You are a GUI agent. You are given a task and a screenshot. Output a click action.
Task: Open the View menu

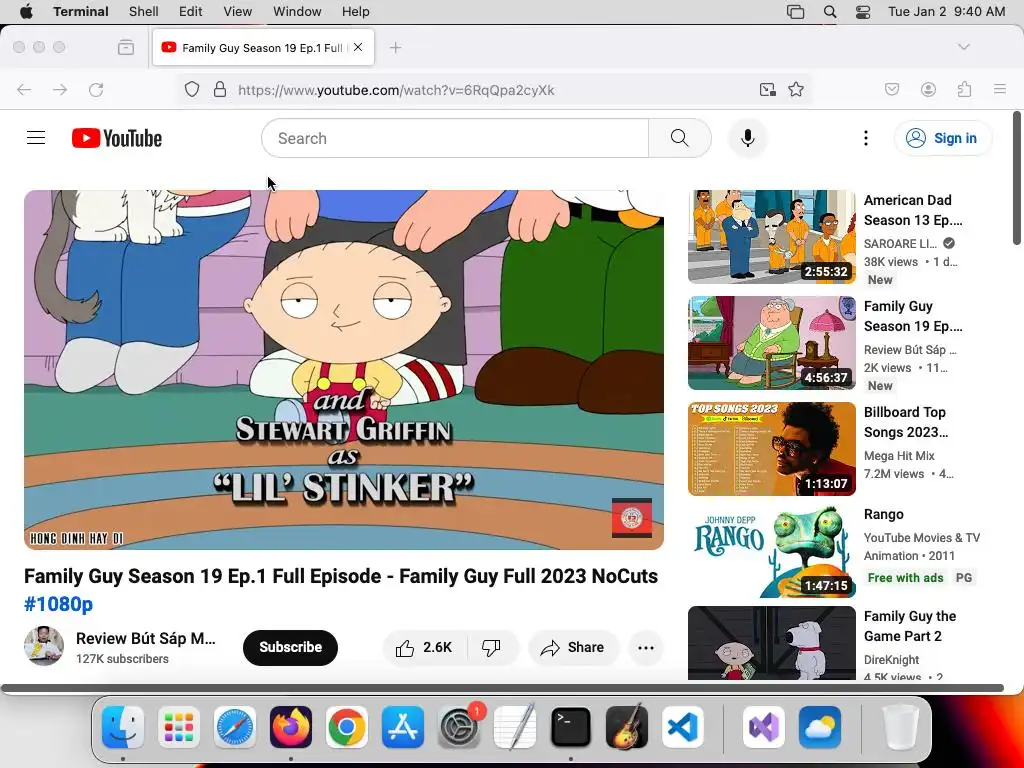tap(238, 12)
